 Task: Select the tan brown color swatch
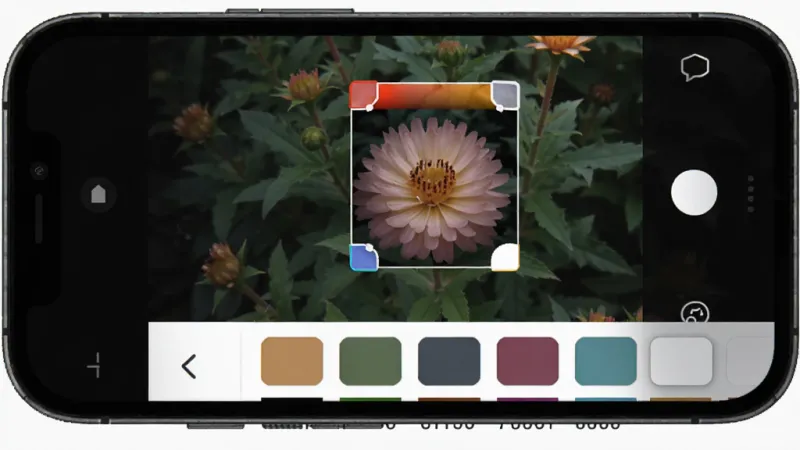[x=292, y=361]
